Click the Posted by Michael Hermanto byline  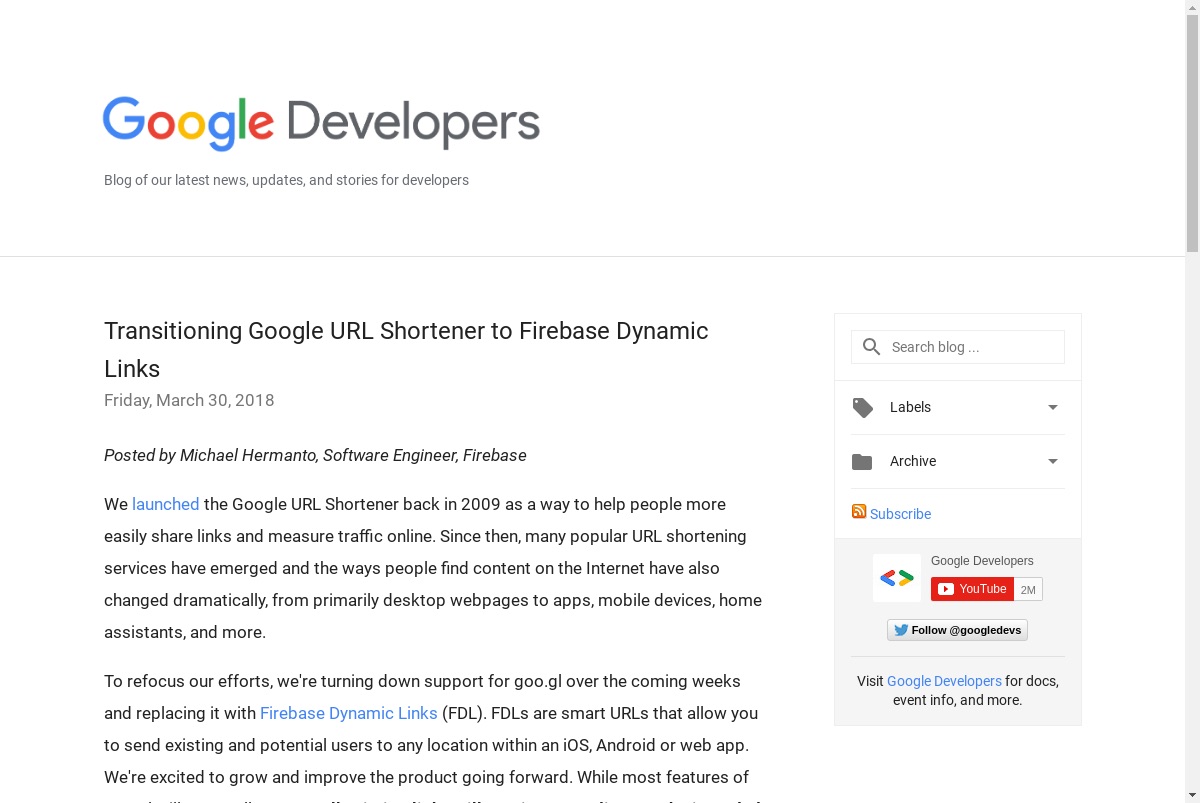click(315, 455)
